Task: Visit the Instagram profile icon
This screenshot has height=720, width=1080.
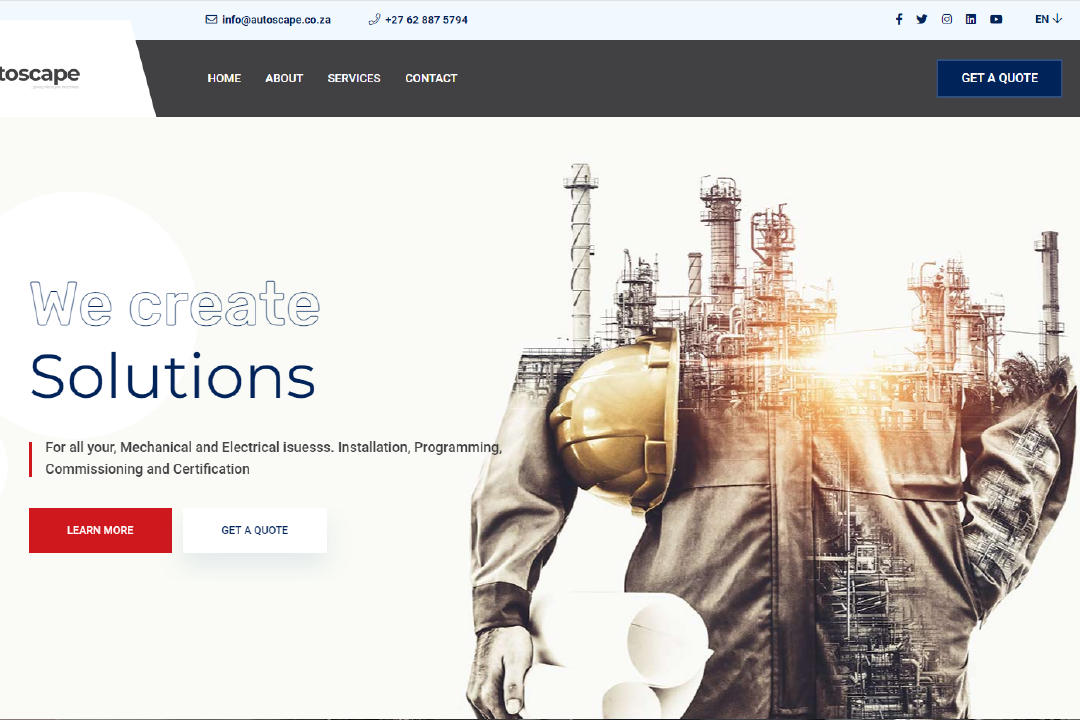Action: point(947,19)
